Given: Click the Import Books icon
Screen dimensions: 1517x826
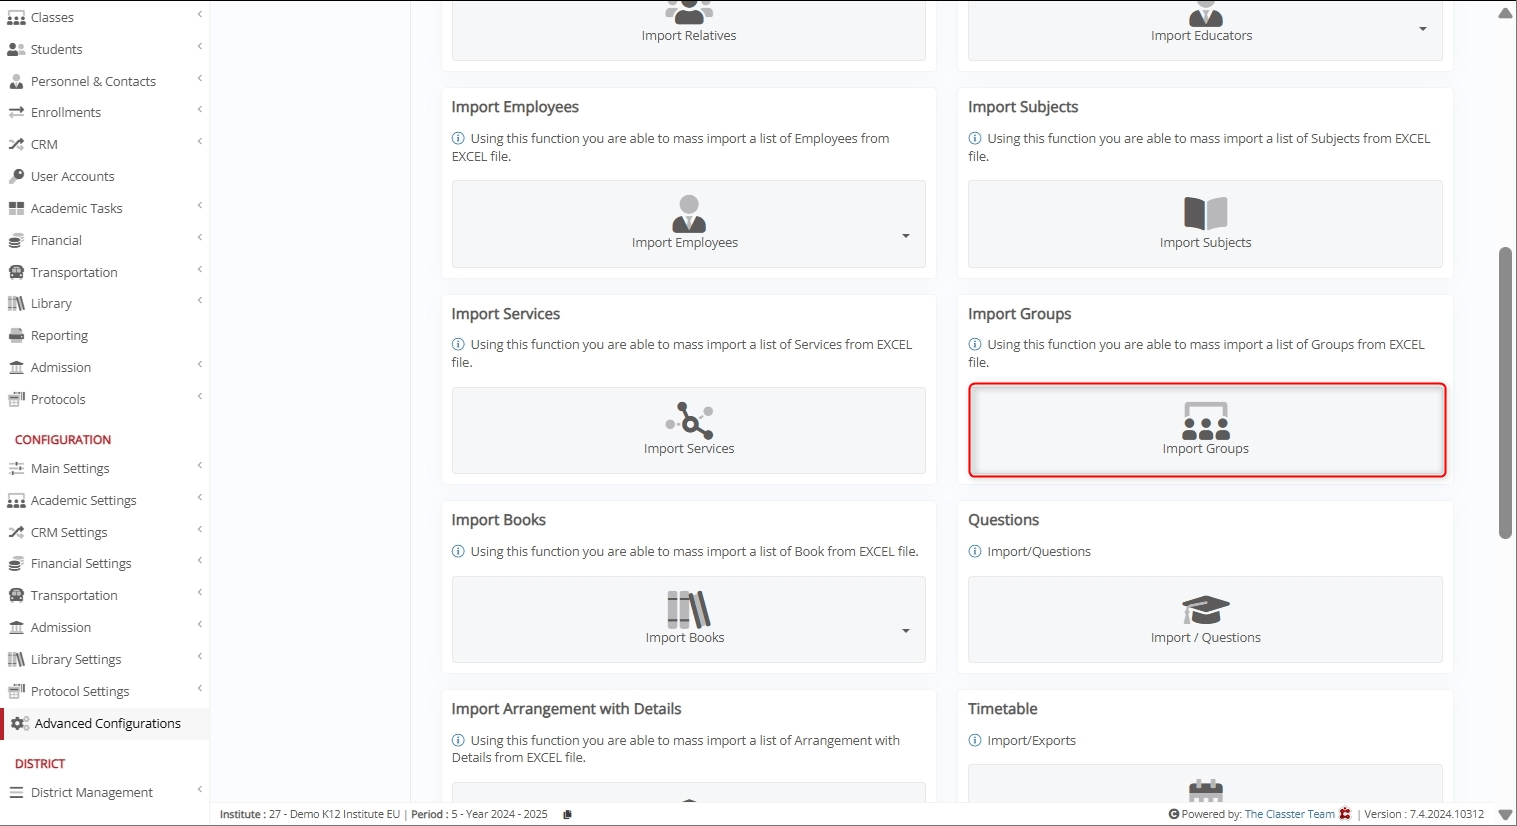Looking at the screenshot, I should pos(688,609).
